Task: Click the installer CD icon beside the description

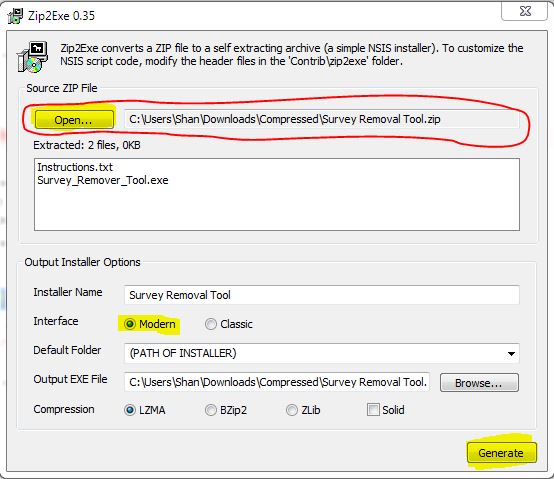Action: pos(32,57)
